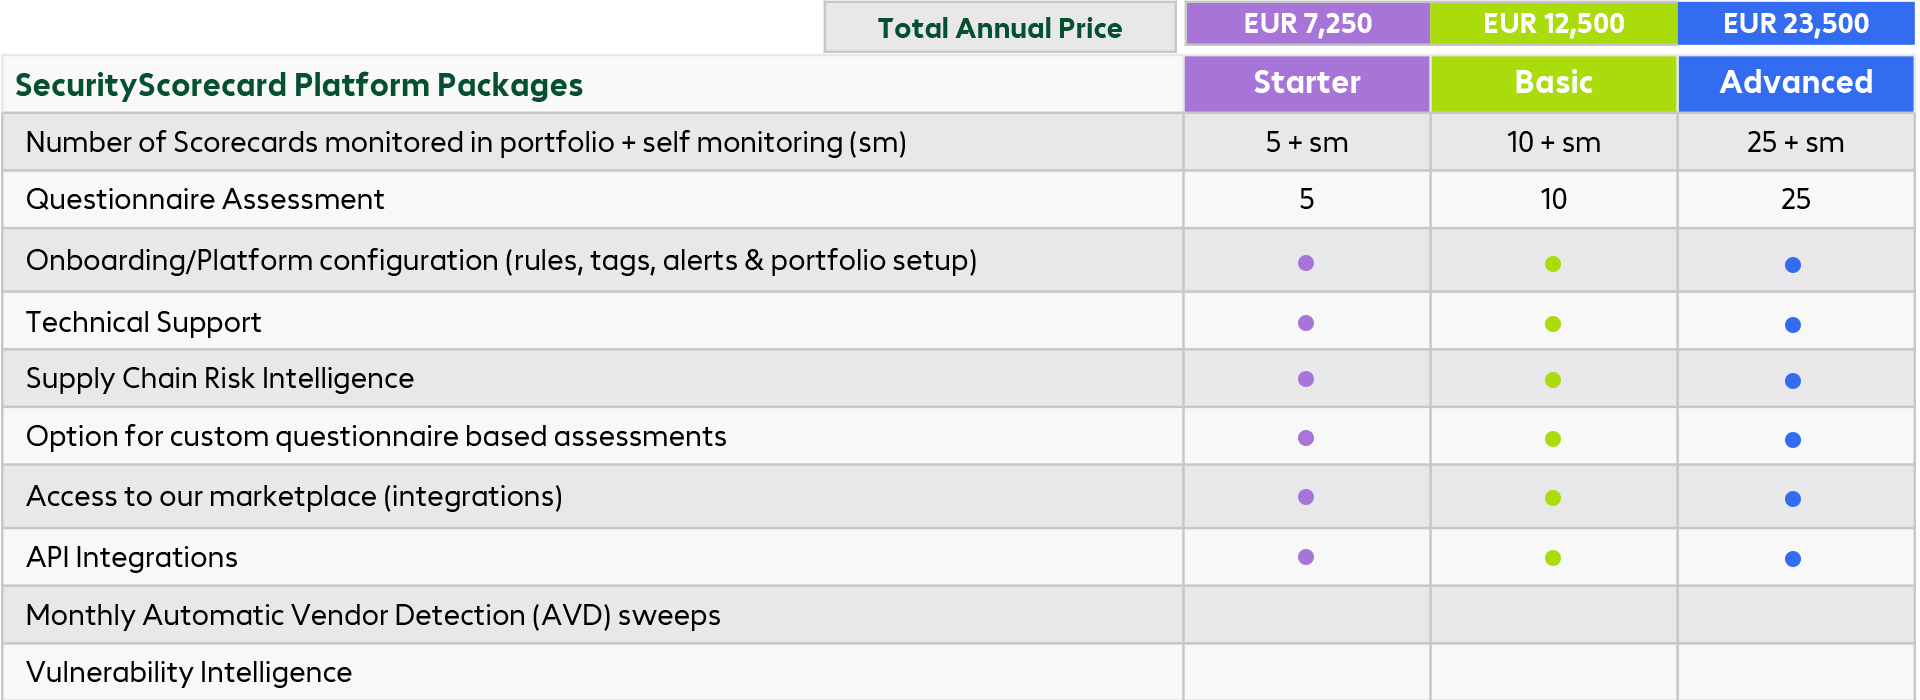The image size is (1920, 700).
Task: Click the EUR 7,250 price cell
Action: pyautogui.click(x=1307, y=24)
